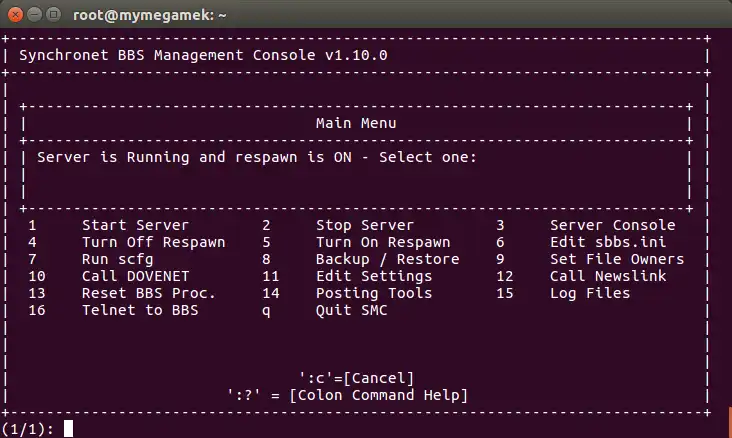Click the Set File Owners entry

tap(617, 259)
